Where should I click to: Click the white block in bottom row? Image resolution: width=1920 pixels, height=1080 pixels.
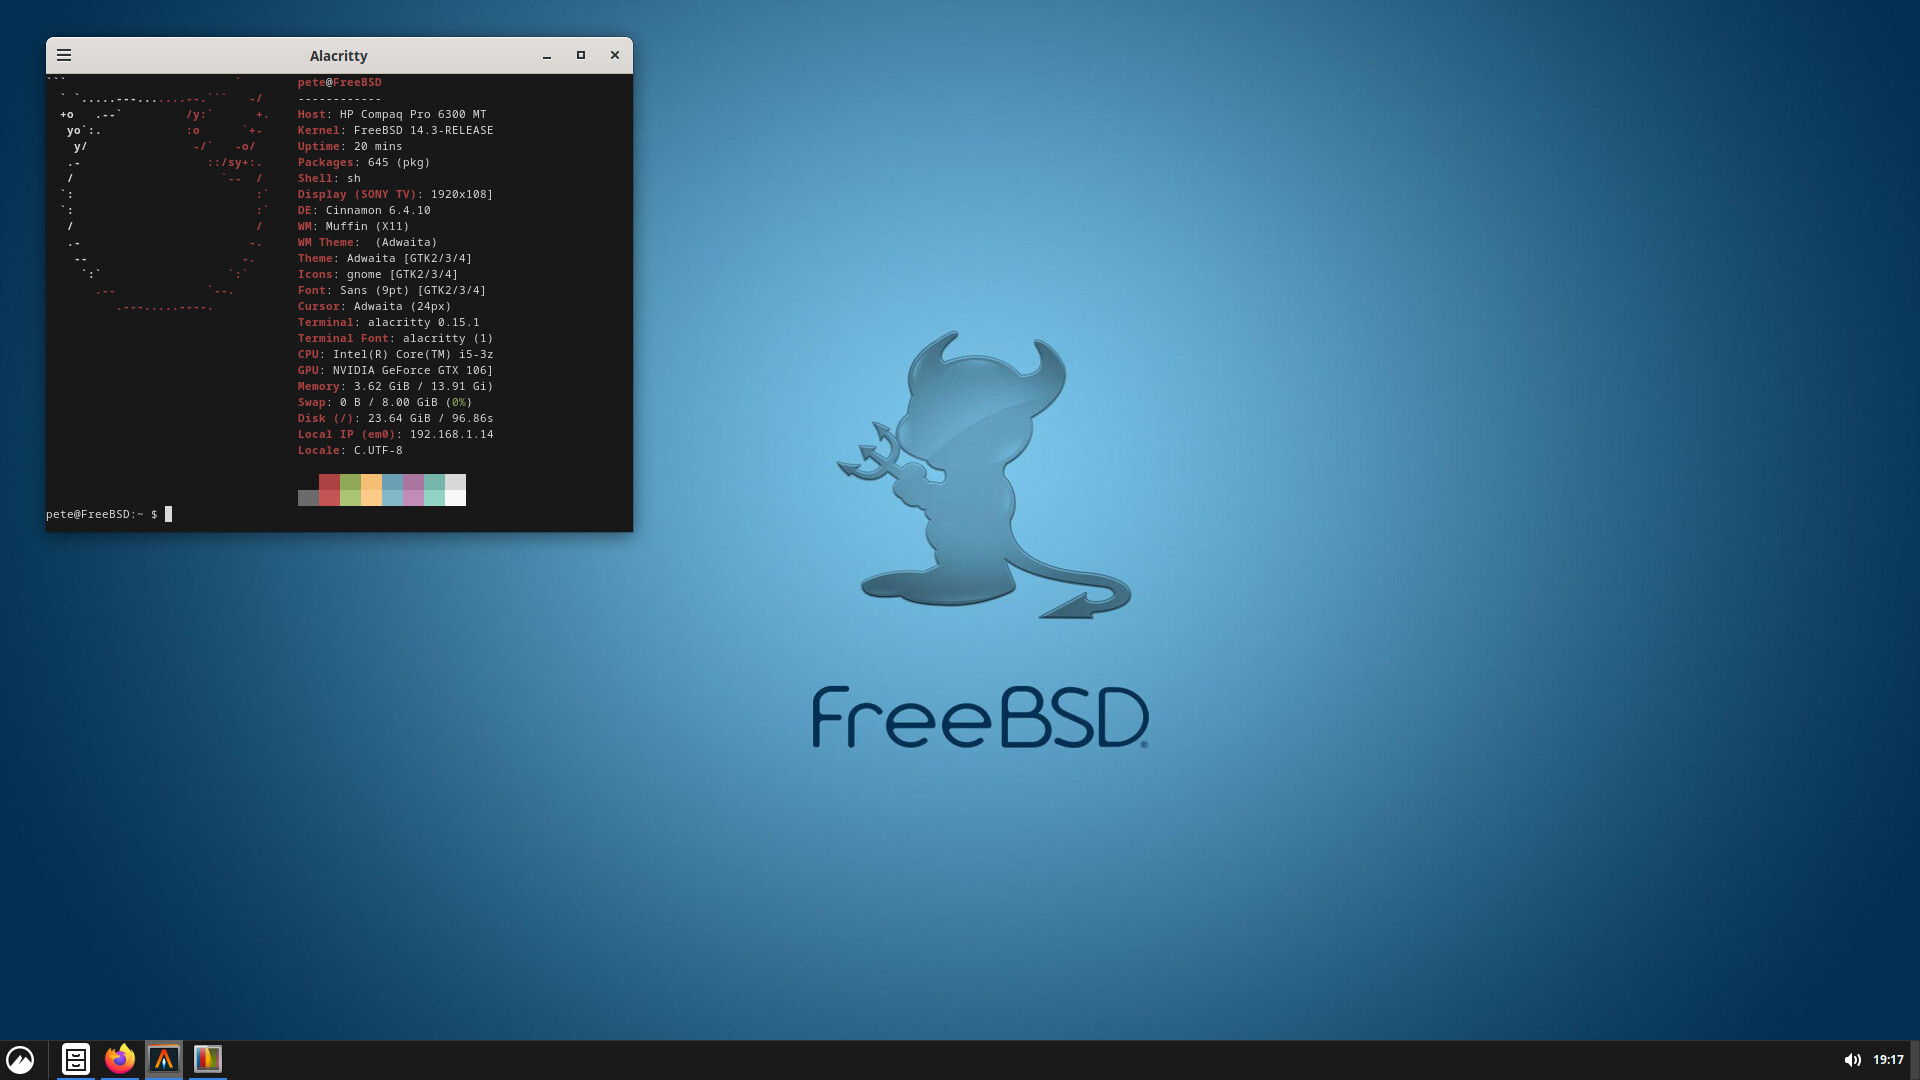pyautogui.click(x=455, y=498)
